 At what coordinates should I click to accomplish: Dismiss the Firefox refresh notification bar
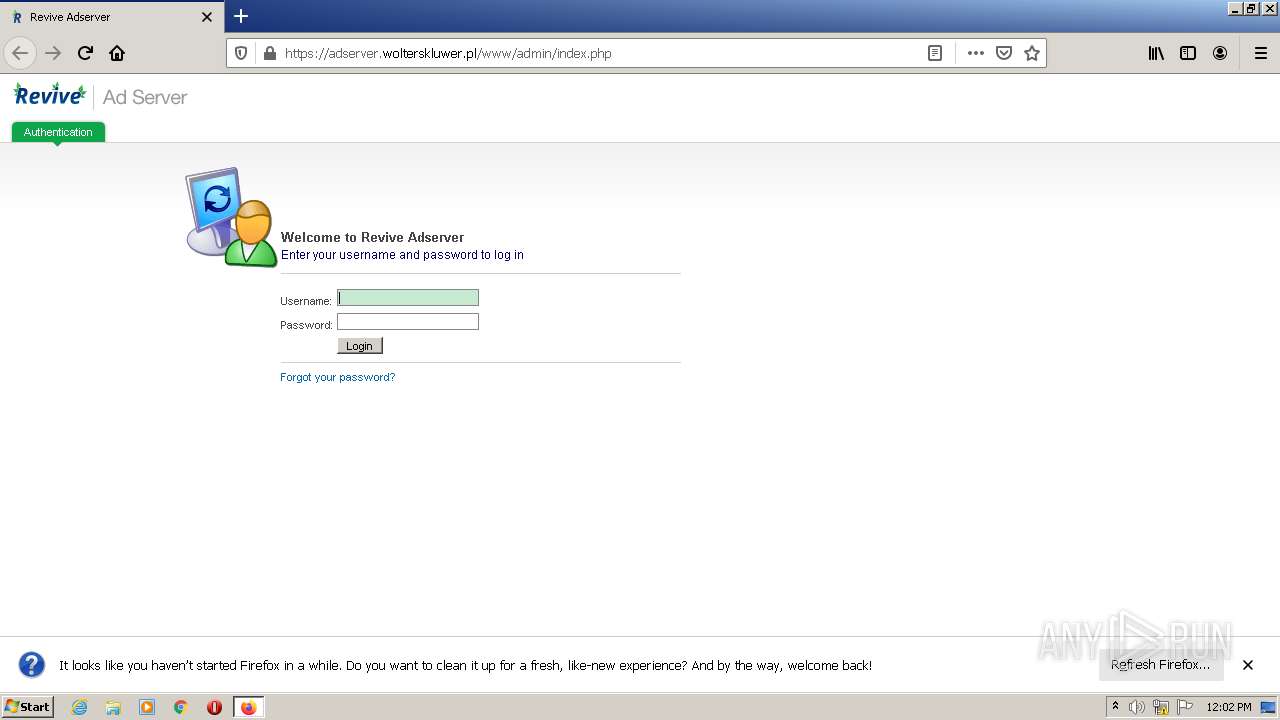(x=1248, y=665)
